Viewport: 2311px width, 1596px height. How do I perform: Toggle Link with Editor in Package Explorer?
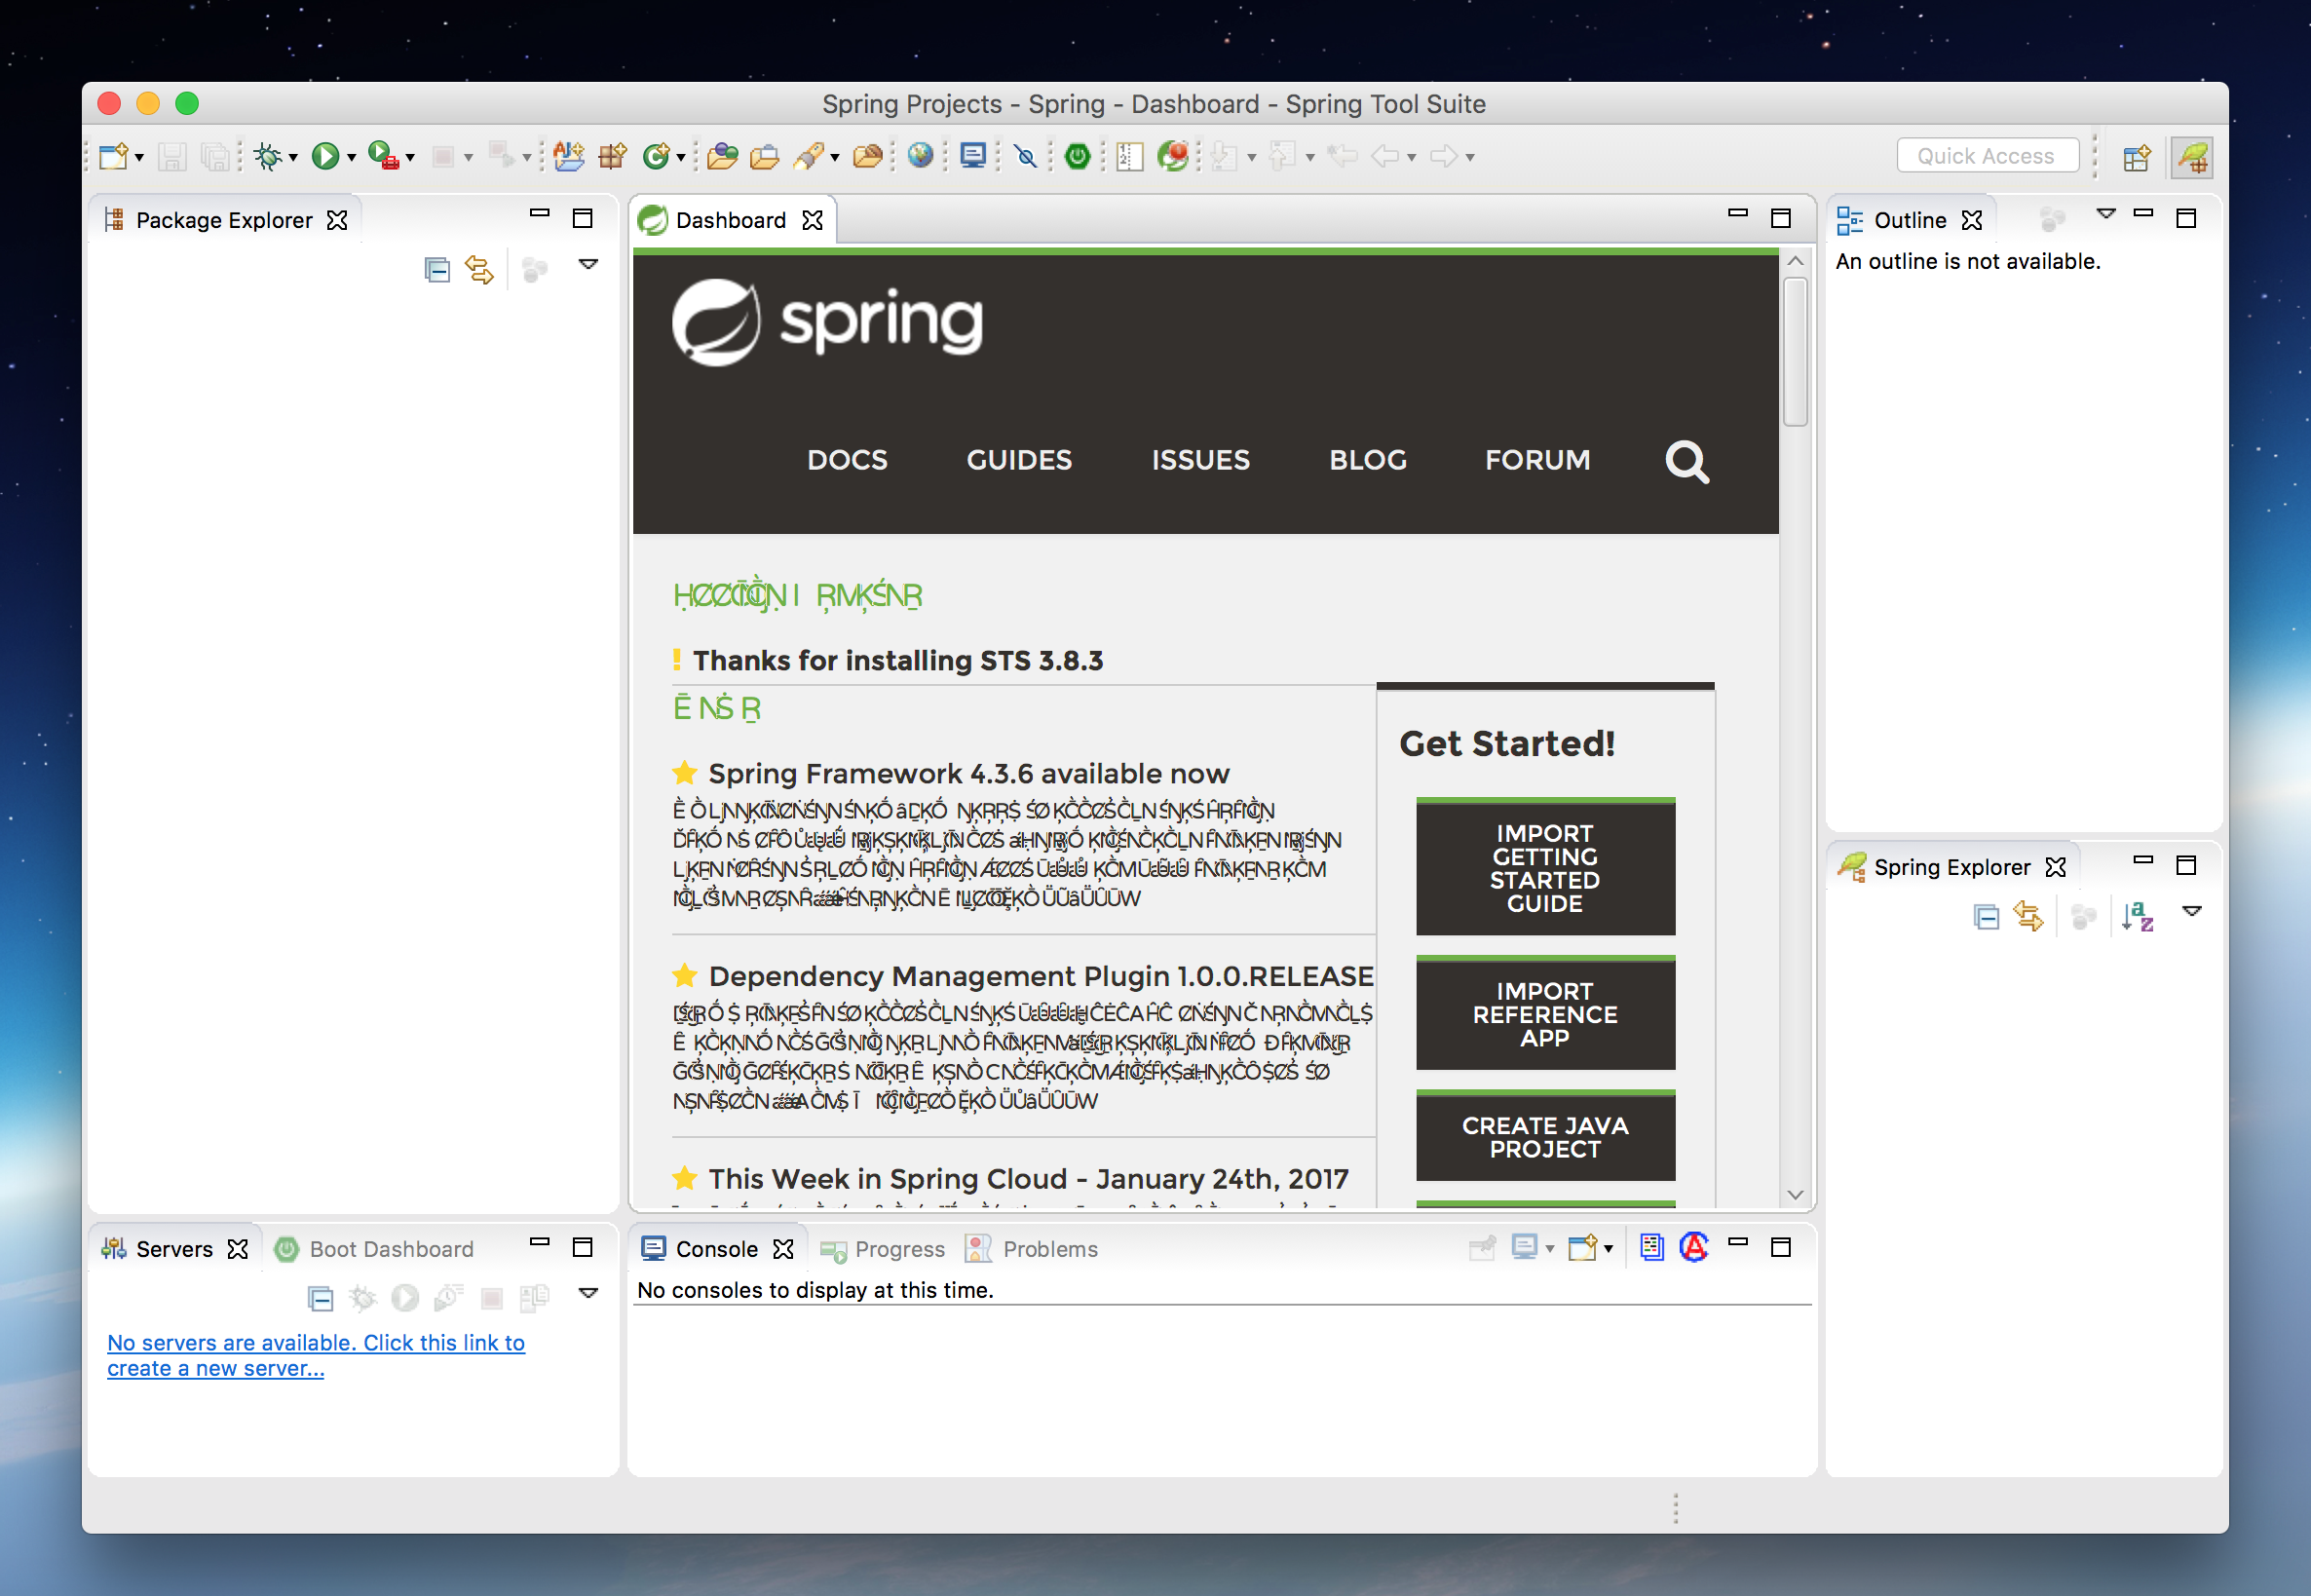(479, 270)
